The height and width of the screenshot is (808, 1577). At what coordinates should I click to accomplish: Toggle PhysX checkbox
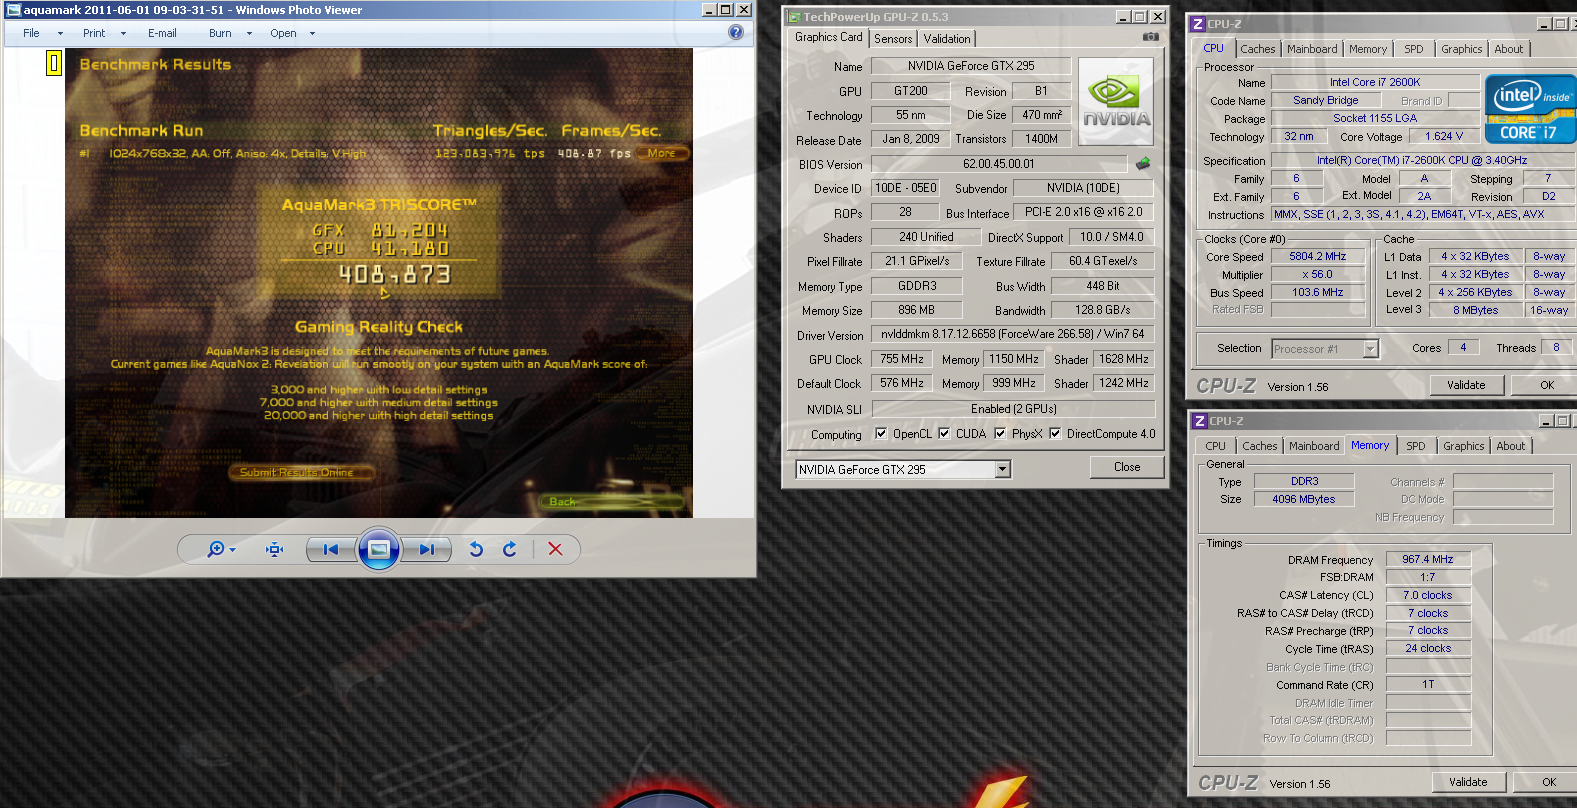click(x=1000, y=434)
